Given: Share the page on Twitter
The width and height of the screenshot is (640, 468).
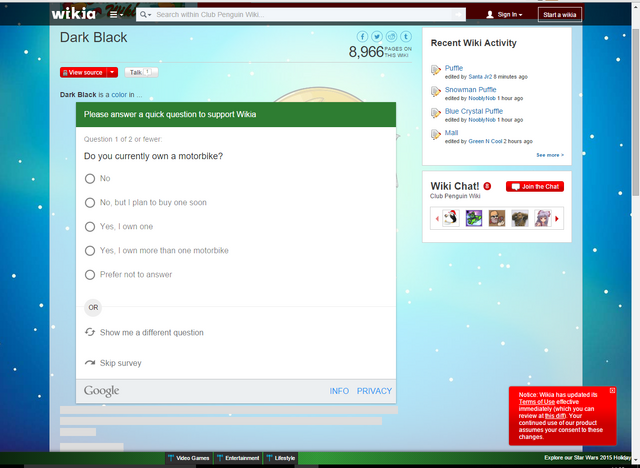Looking at the screenshot, I should 377,37.
